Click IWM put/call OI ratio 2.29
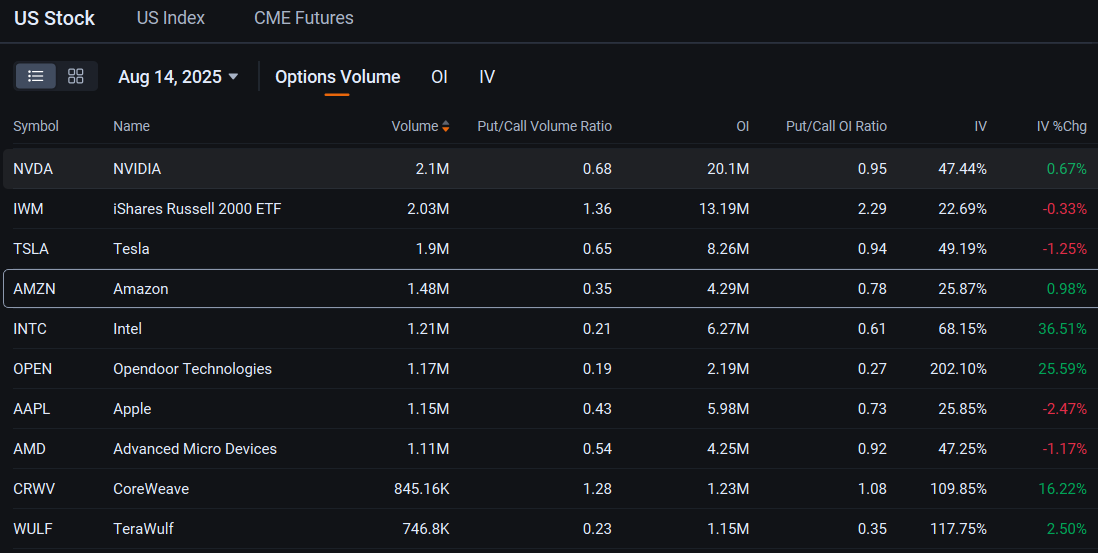Image resolution: width=1098 pixels, height=553 pixels. [x=873, y=209]
